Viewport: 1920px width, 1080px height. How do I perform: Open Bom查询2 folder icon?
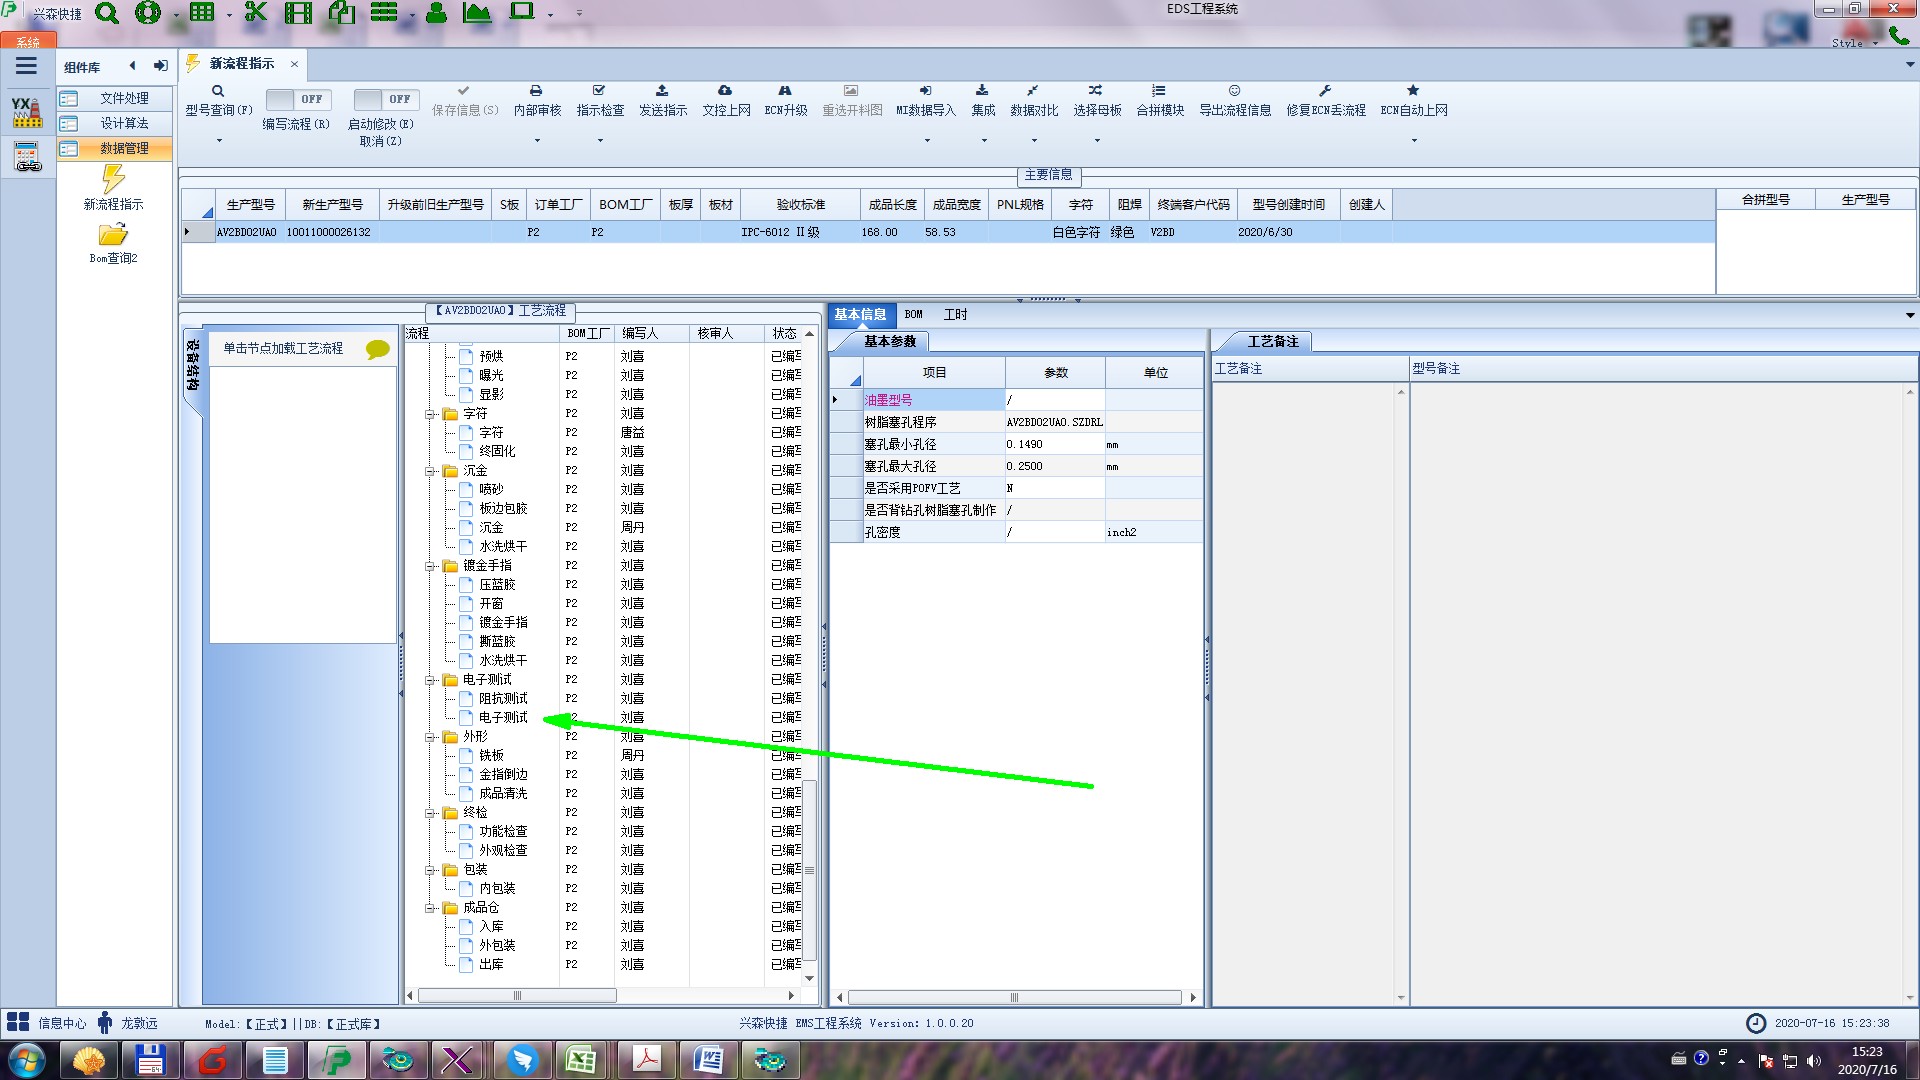[x=113, y=242]
